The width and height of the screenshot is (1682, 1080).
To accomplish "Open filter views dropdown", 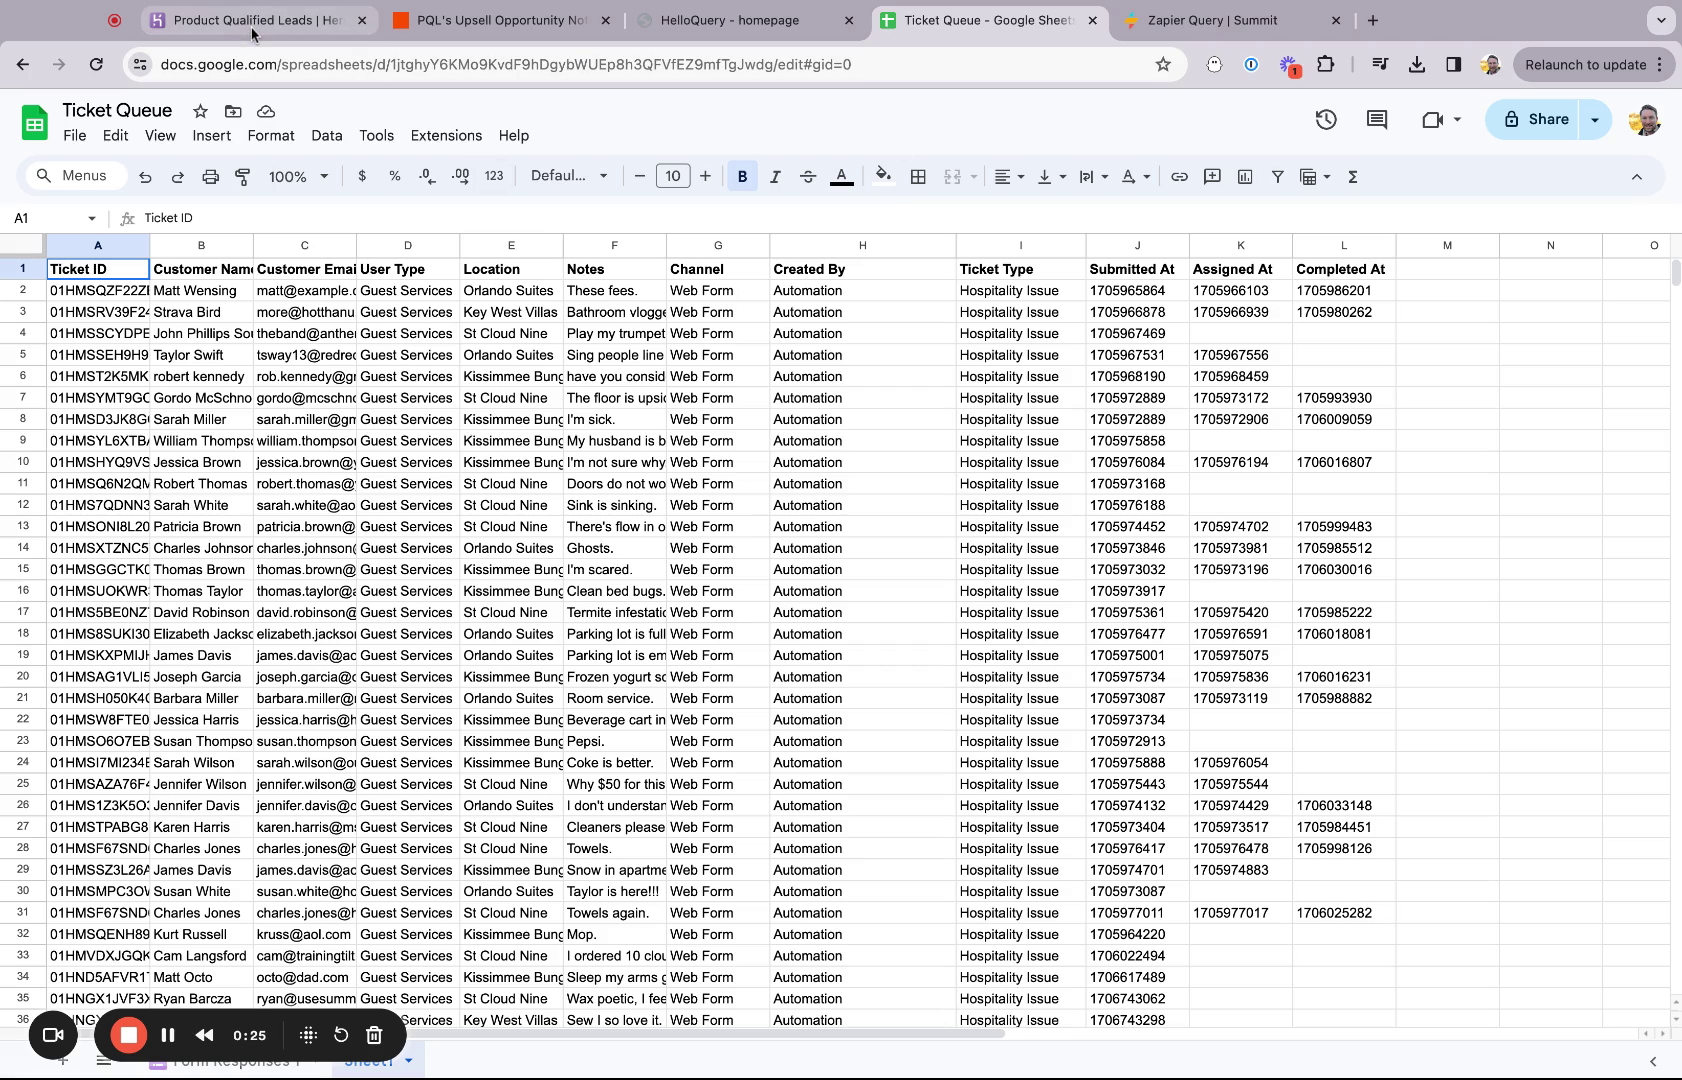I will coord(1315,176).
